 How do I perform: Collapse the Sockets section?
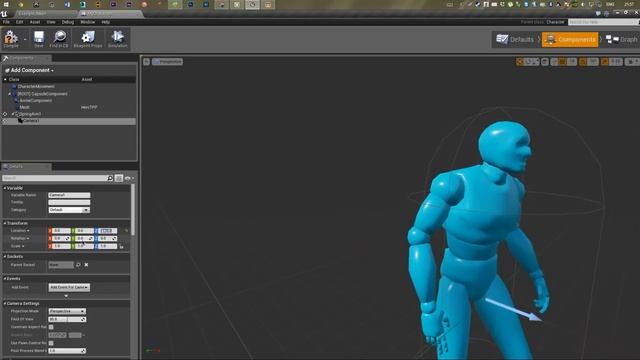[x=5, y=257]
